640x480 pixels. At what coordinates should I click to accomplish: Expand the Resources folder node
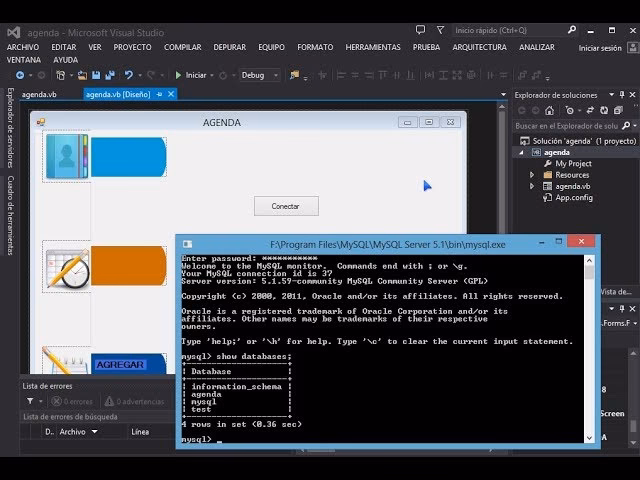(x=532, y=175)
